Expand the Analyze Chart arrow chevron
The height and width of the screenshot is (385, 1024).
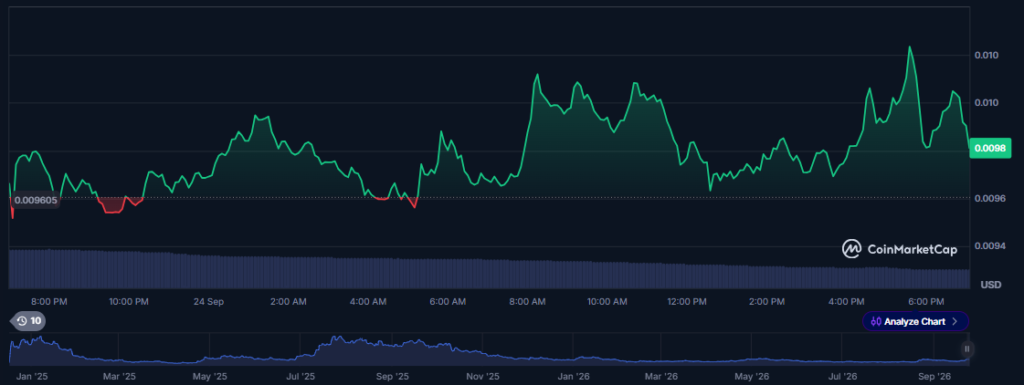955,321
